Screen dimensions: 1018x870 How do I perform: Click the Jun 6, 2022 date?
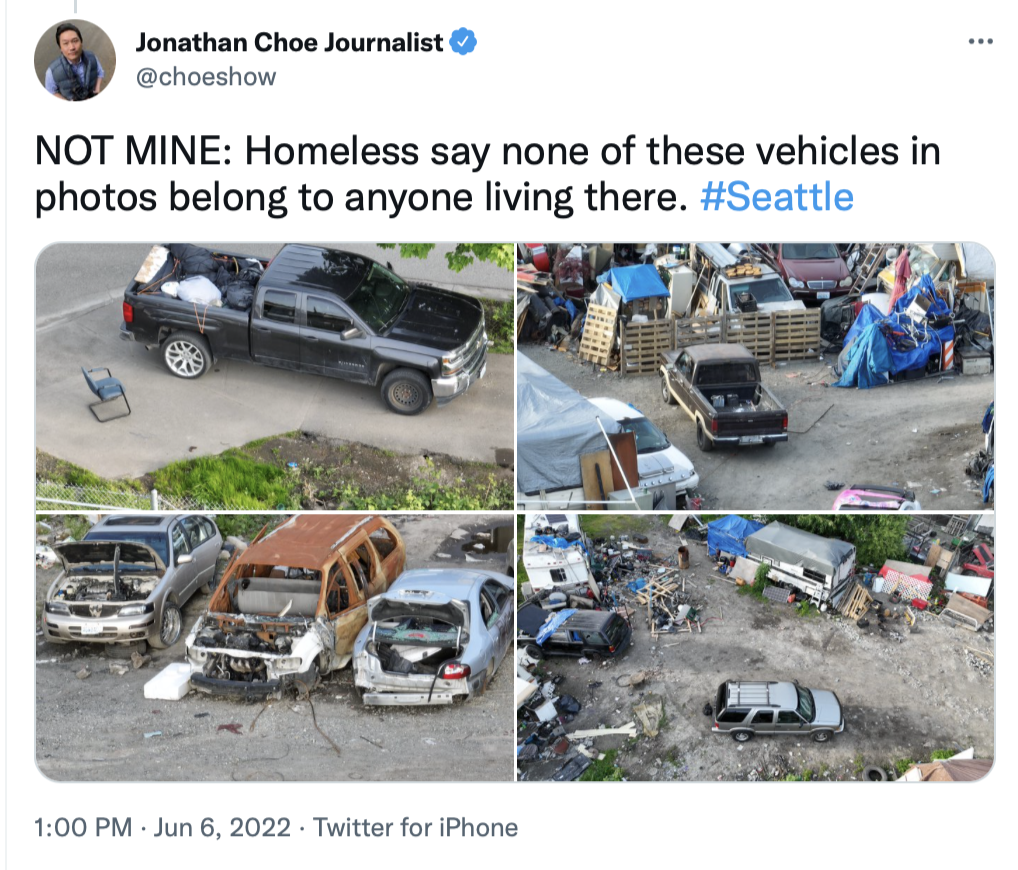click(222, 828)
